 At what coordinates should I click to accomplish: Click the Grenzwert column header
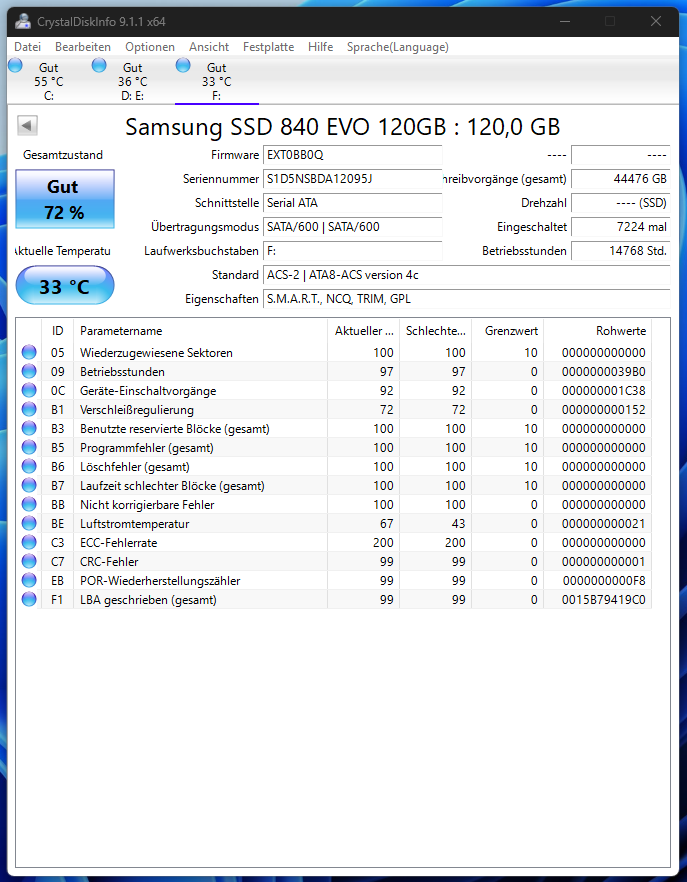point(508,331)
